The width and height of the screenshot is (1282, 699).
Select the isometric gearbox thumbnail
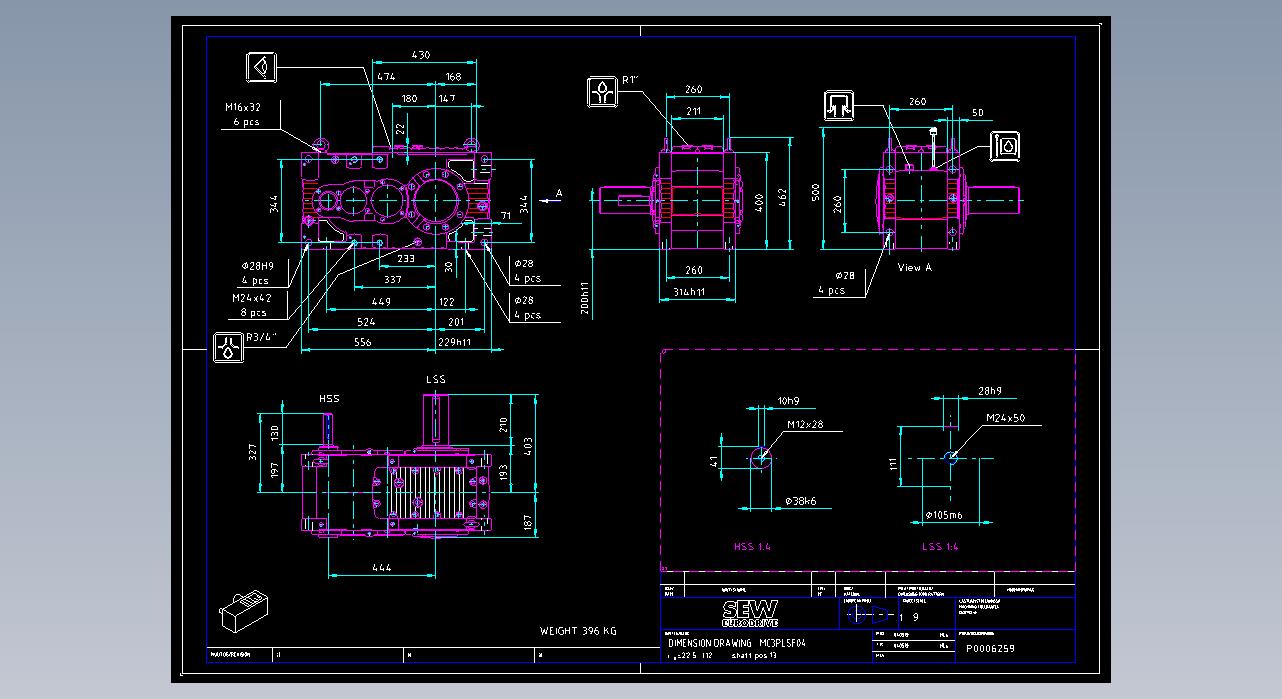tap(242, 610)
